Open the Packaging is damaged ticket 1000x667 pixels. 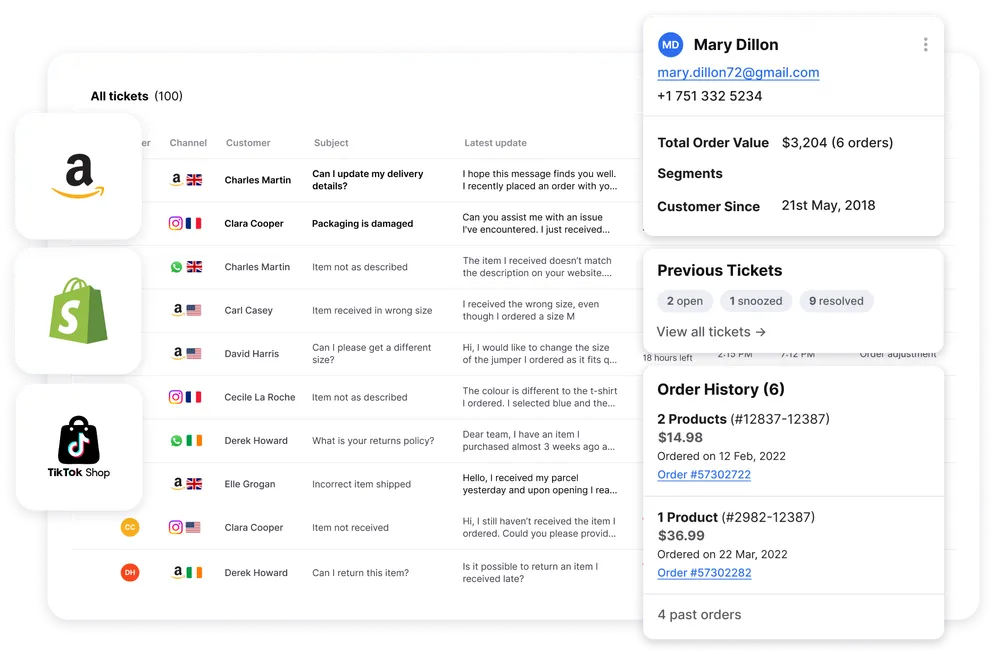[362, 224]
